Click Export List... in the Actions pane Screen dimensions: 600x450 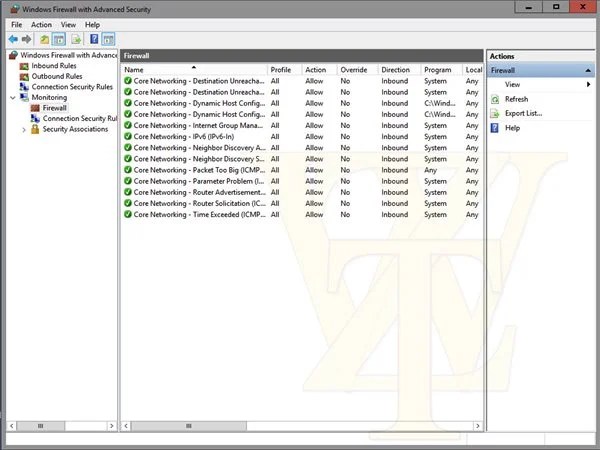(523, 113)
